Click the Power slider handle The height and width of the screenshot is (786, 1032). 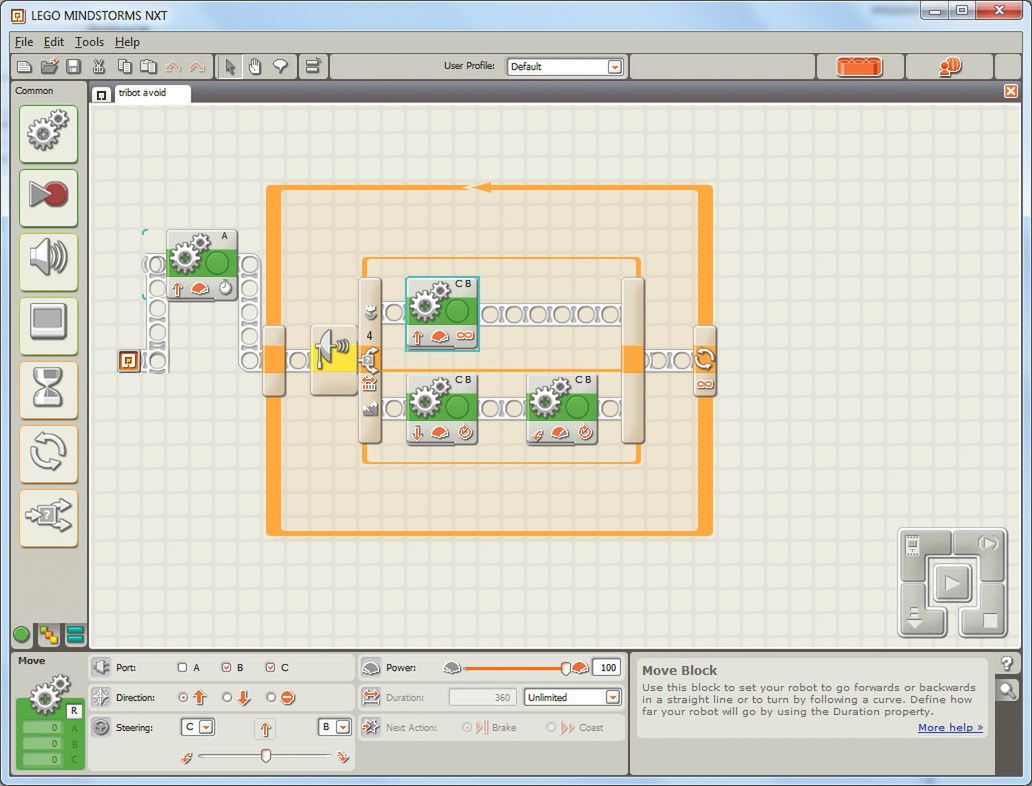pyautogui.click(x=566, y=667)
